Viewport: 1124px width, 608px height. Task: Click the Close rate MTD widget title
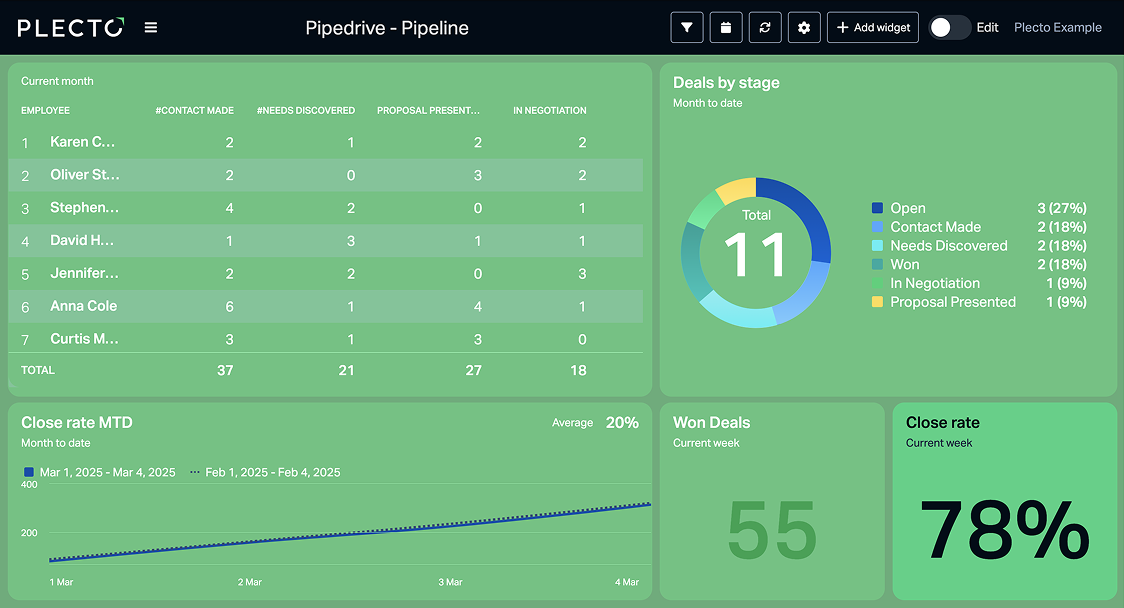77,422
